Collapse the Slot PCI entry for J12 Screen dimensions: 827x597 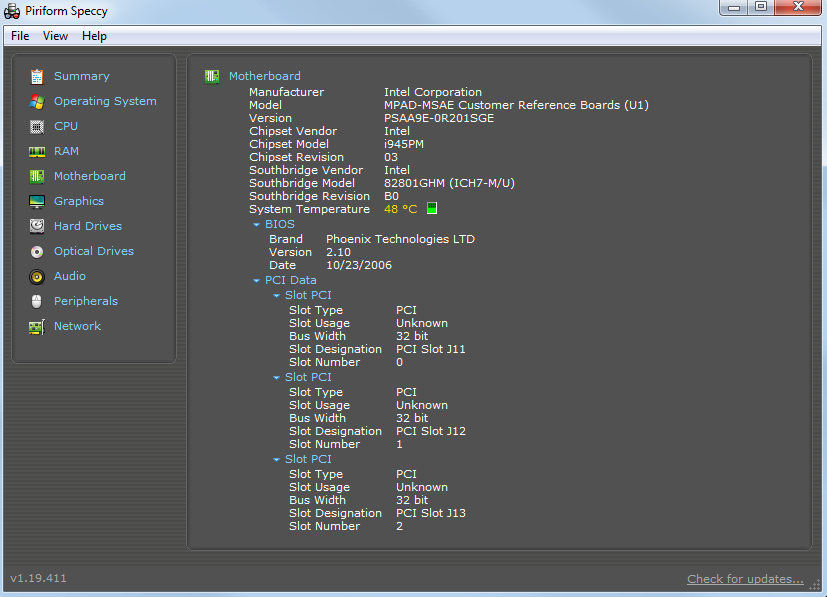coord(276,378)
